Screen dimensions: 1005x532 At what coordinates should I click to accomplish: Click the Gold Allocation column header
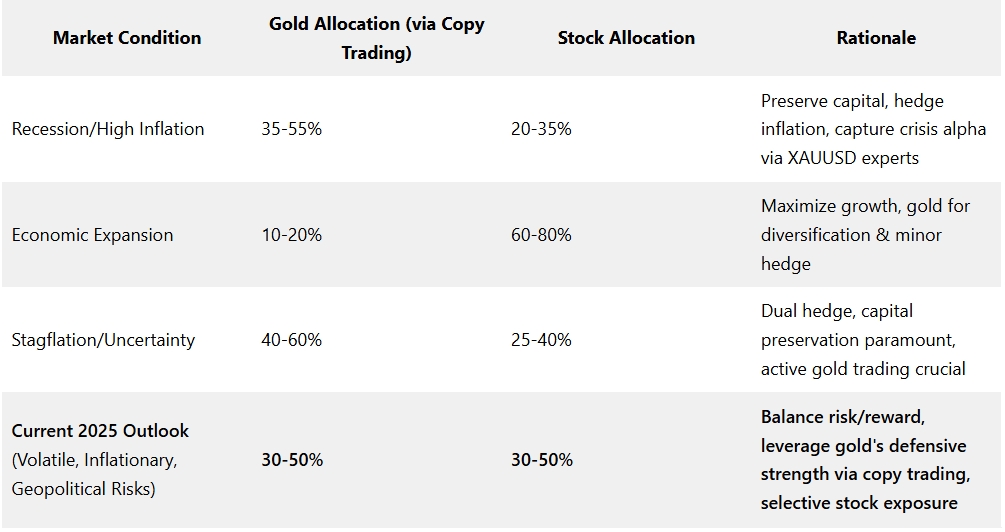pos(376,38)
